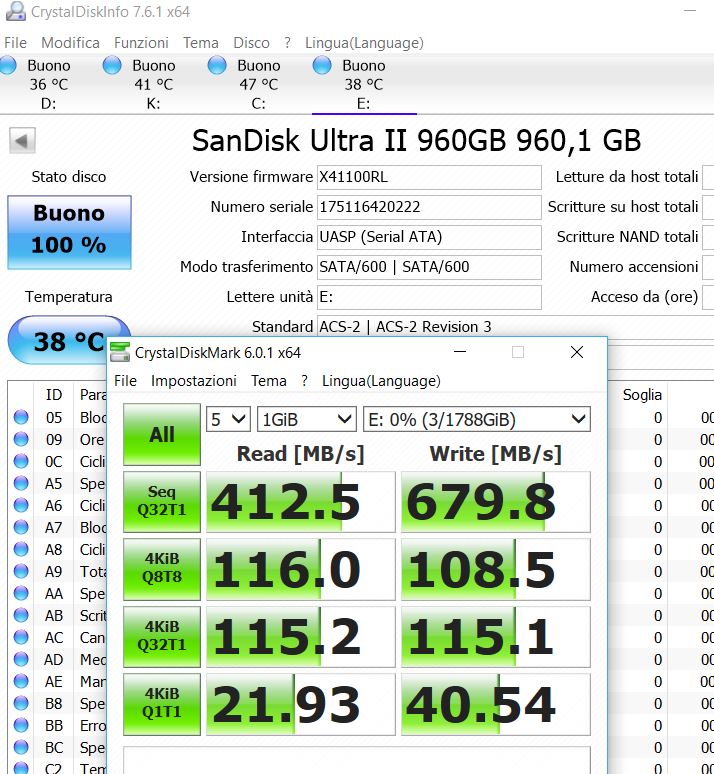The height and width of the screenshot is (774, 714).
Task: Click the blue status dot for attribute AE
Action: click(x=21, y=681)
